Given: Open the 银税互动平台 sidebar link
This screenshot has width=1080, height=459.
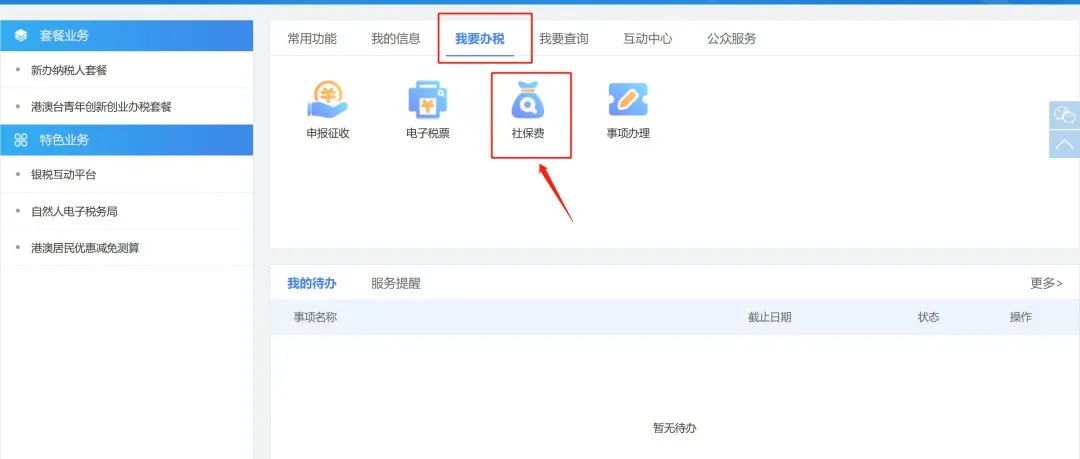Looking at the screenshot, I should (63, 175).
